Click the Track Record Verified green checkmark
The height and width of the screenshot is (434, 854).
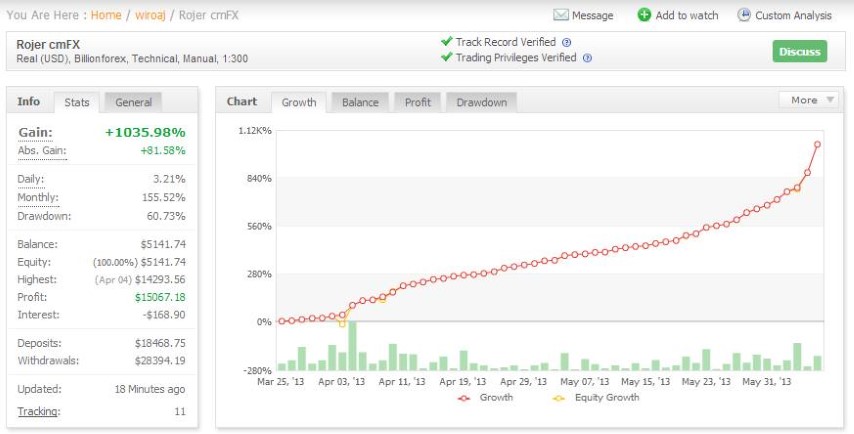click(x=447, y=41)
